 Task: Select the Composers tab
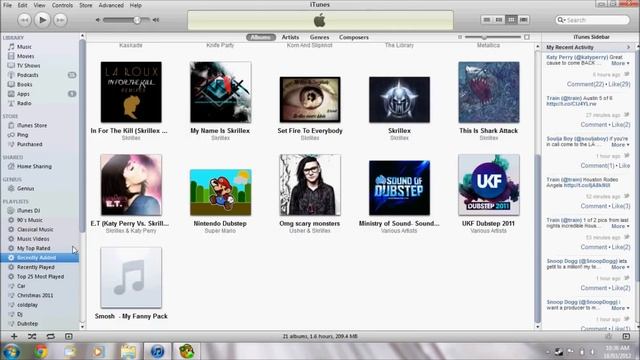[353, 37]
